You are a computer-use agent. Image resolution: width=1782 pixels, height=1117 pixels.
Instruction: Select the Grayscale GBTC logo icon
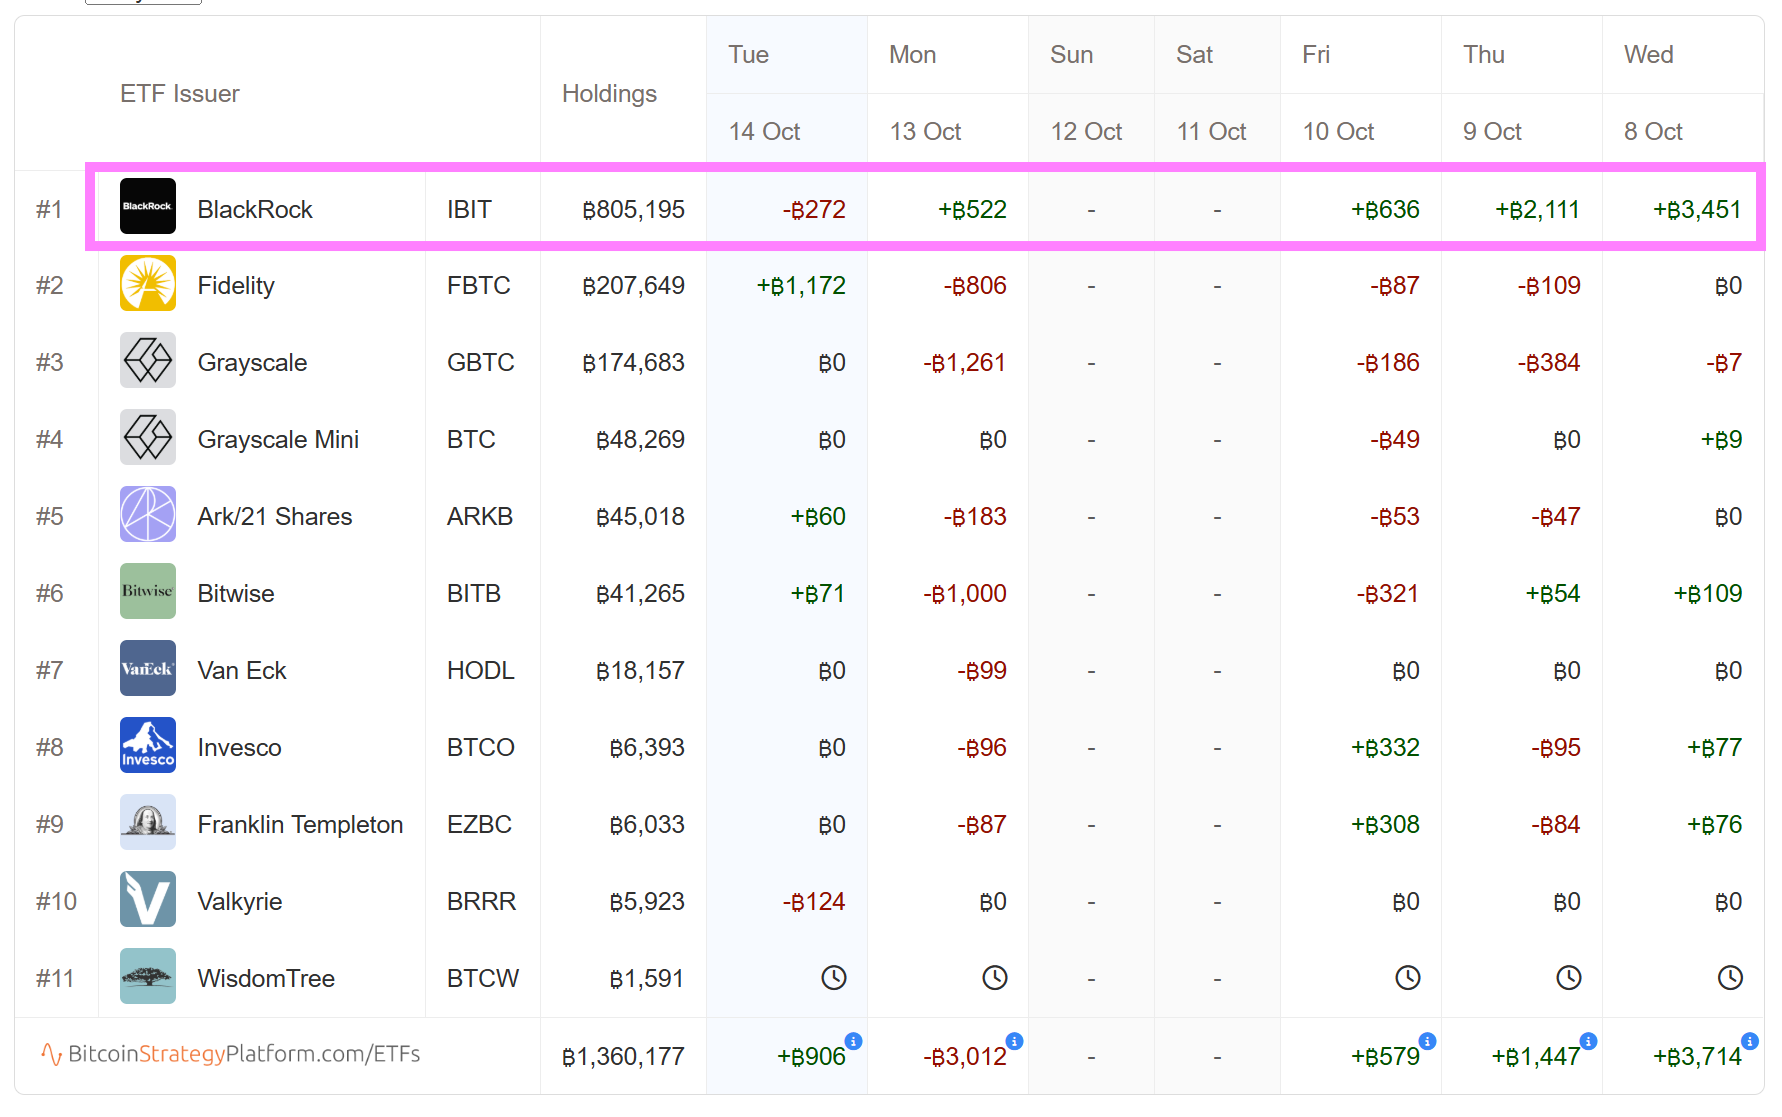[x=148, y=360]
